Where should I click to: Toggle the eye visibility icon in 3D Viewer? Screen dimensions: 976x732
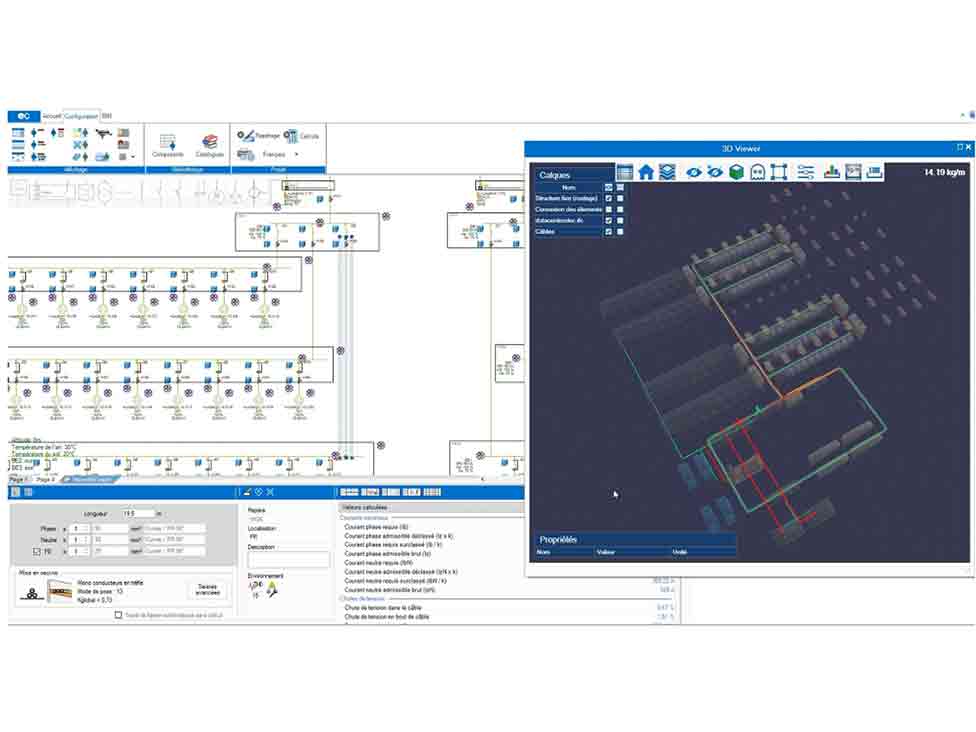click(693, 172)
